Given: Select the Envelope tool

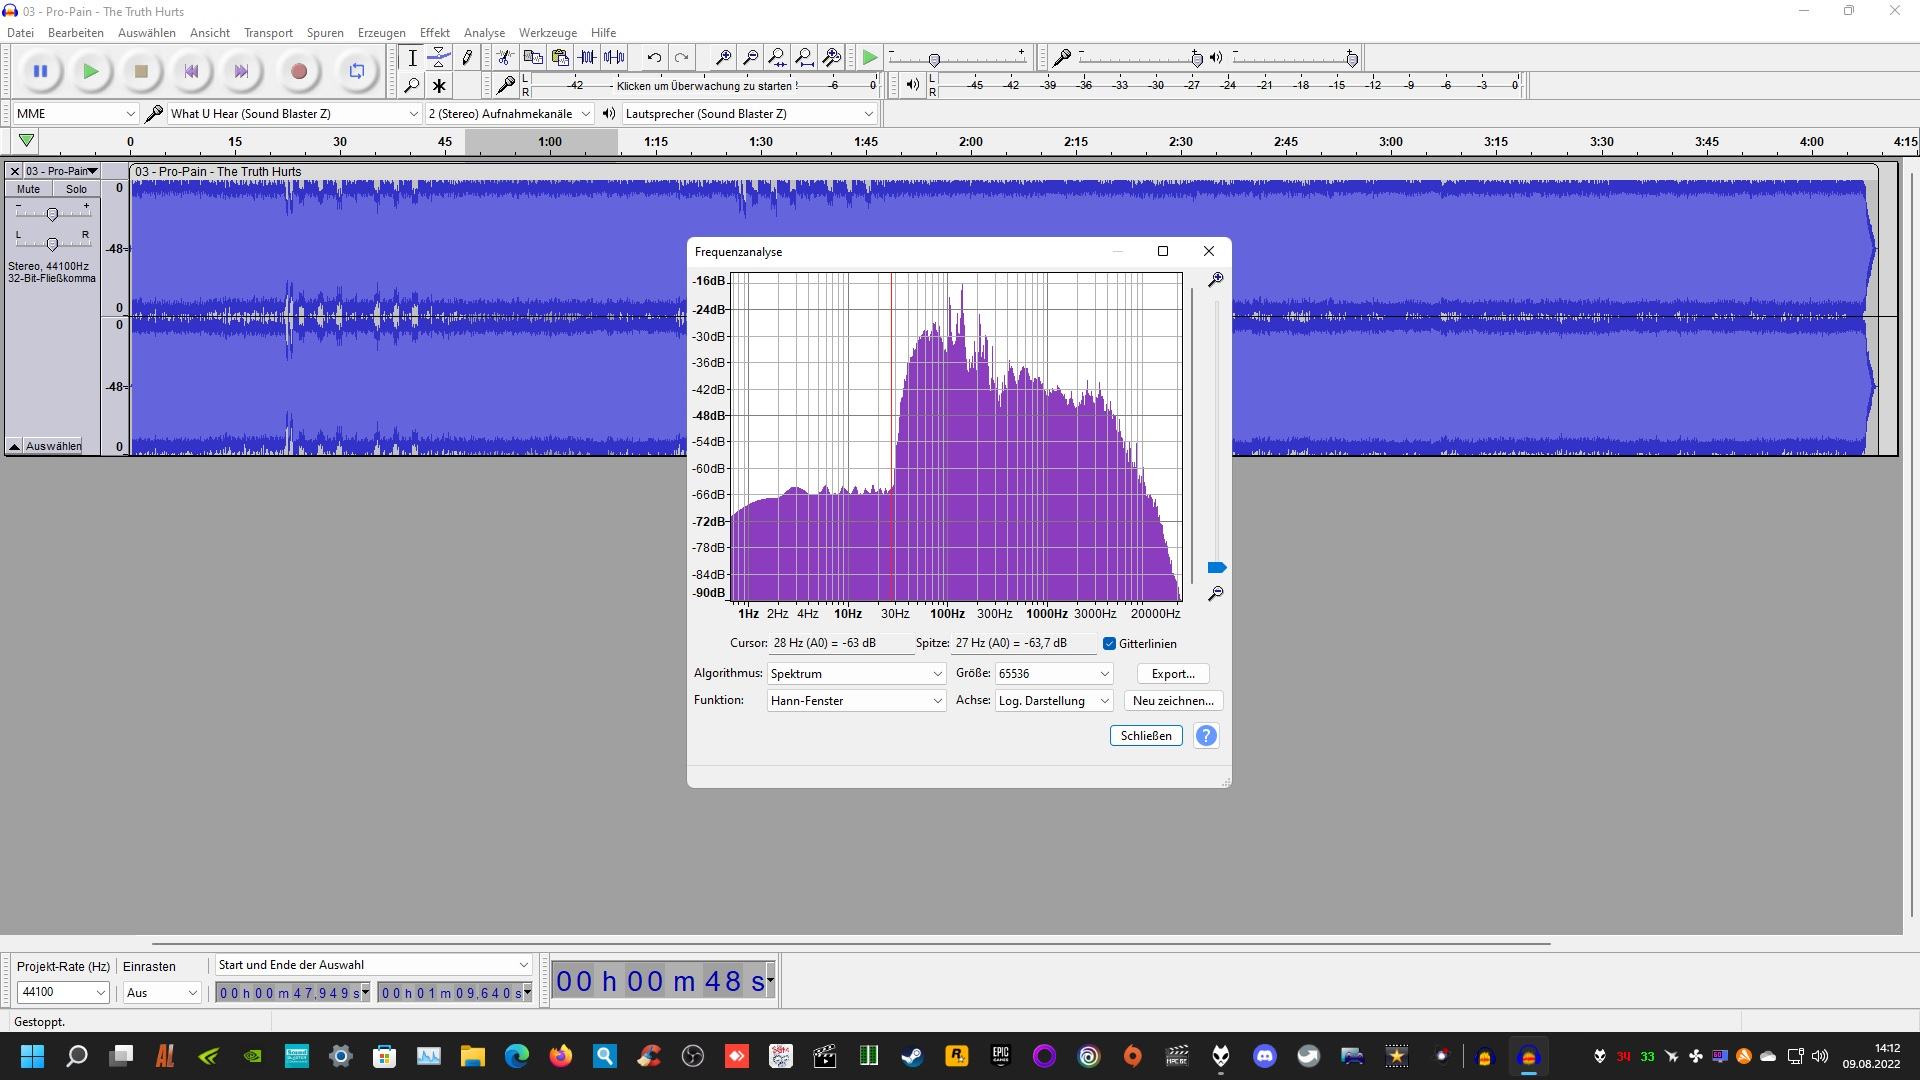Looking at the screenshot, I should pyautogui.click(x=439, y=58).
